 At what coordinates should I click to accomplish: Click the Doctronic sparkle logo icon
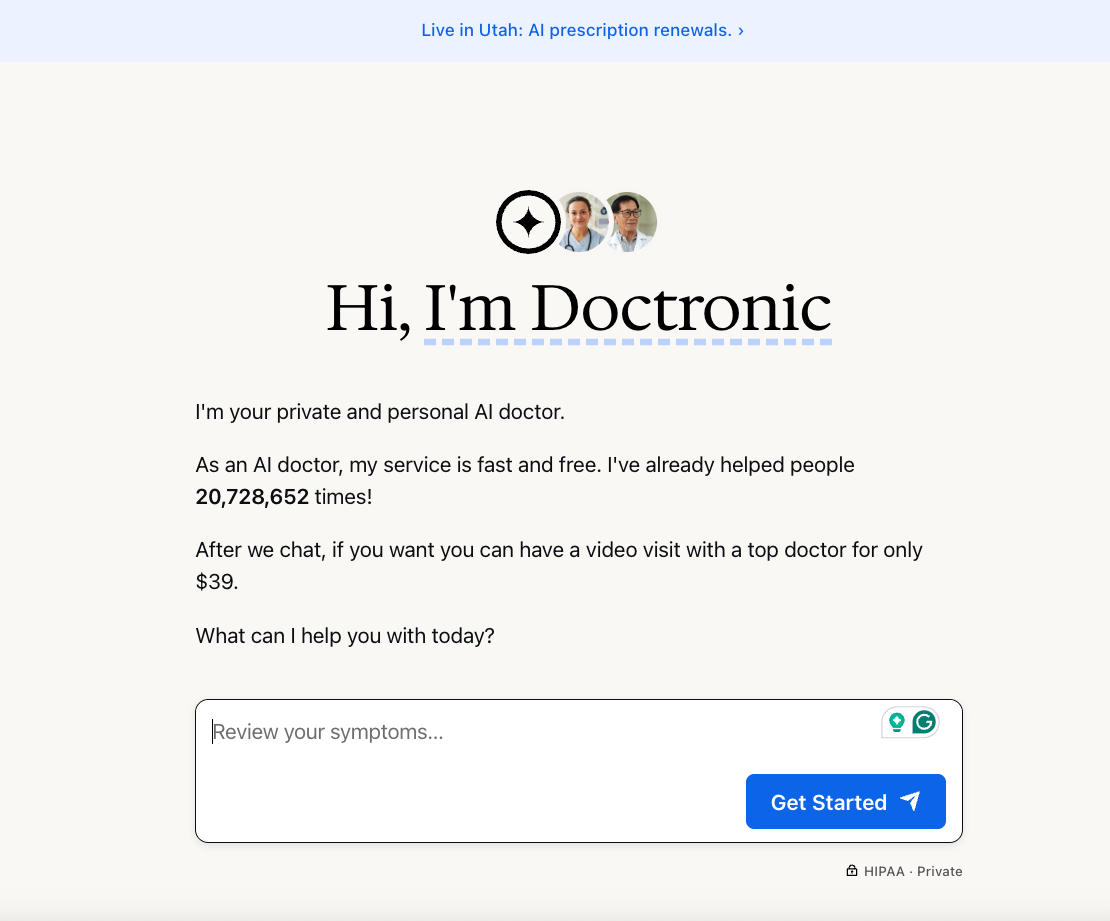coord(528,222)
